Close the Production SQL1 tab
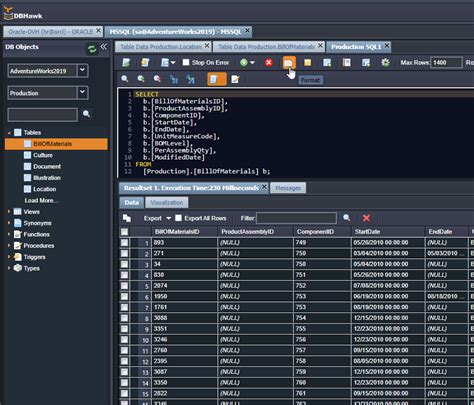 pos(387,46)
